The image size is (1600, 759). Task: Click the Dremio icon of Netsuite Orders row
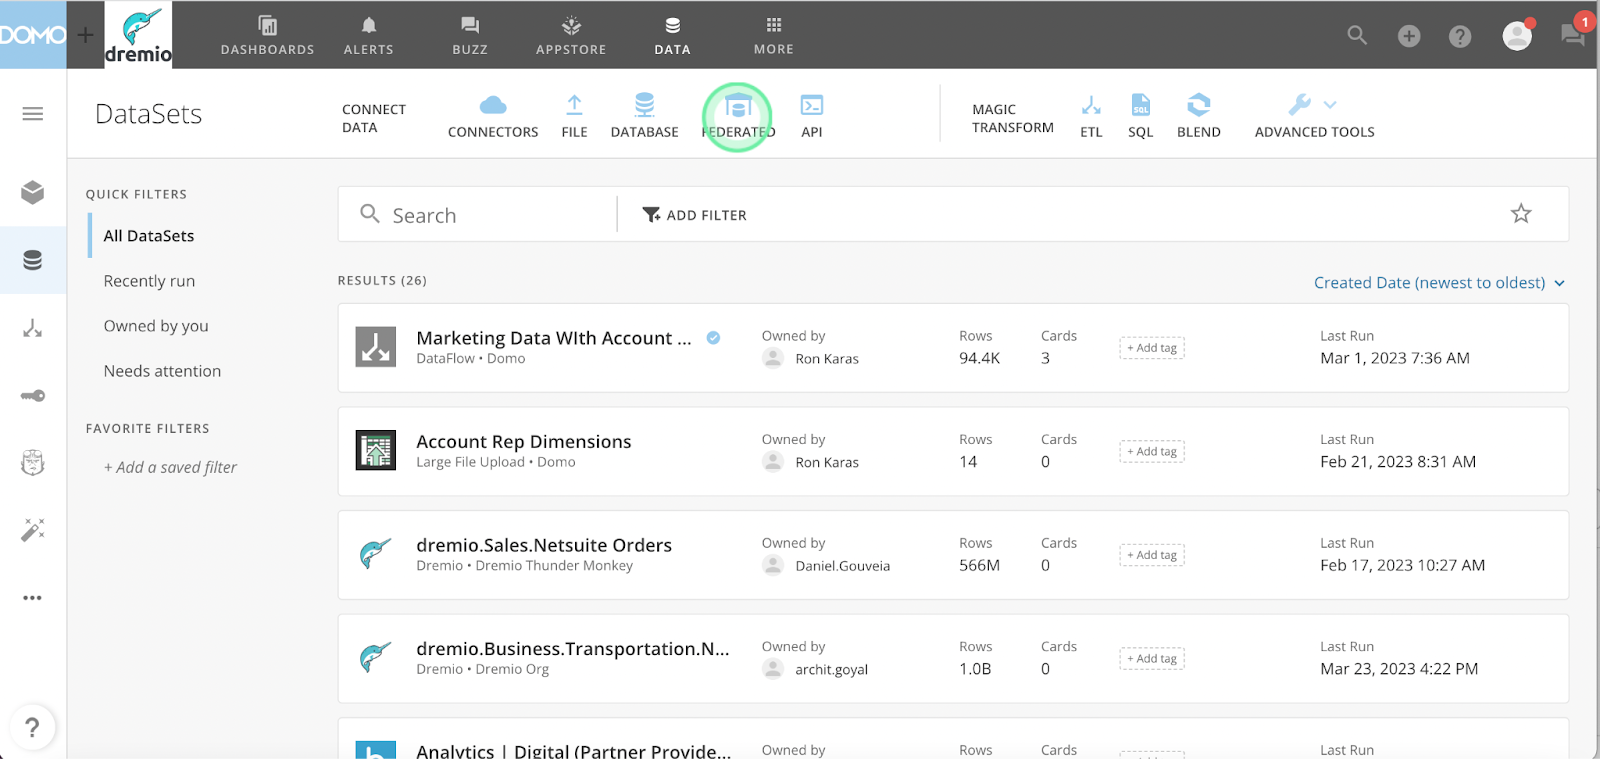tap(376, 553)
